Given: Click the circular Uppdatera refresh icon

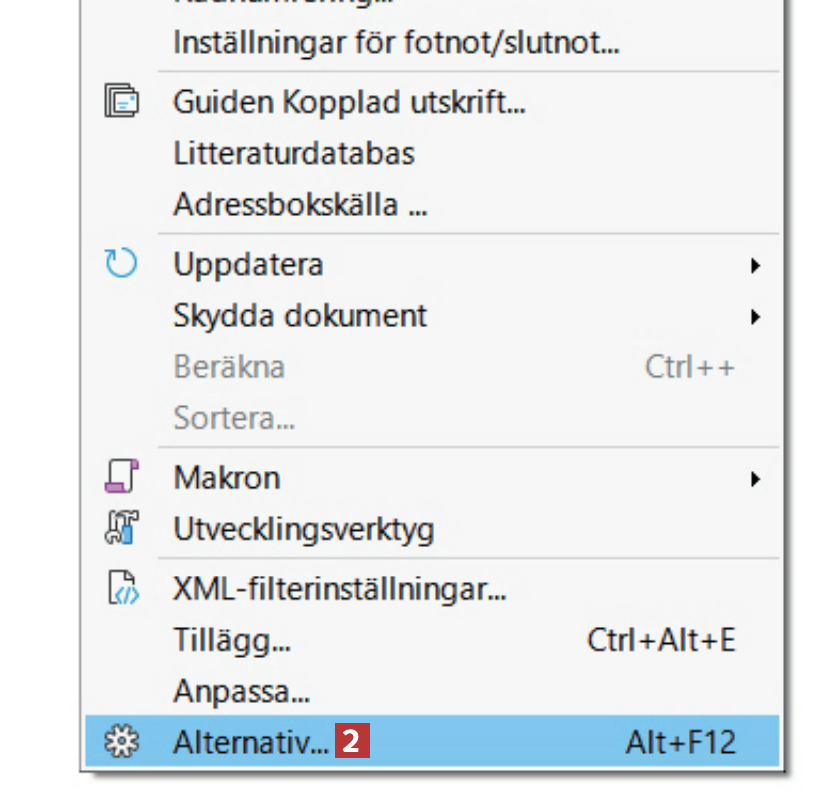Looking at the screenshot, I should pyautogui.click(x=122, y=264).
